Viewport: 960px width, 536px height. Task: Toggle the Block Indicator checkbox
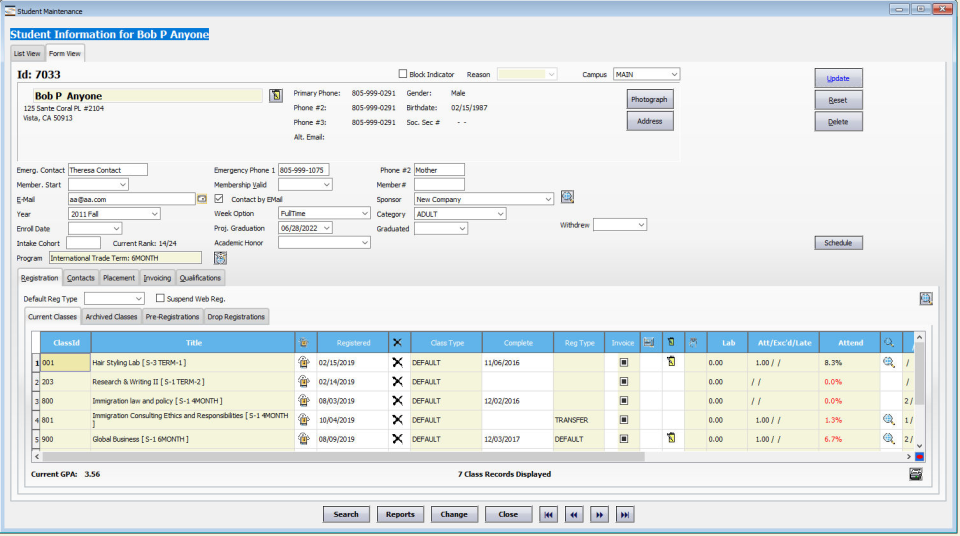point(403,74)
